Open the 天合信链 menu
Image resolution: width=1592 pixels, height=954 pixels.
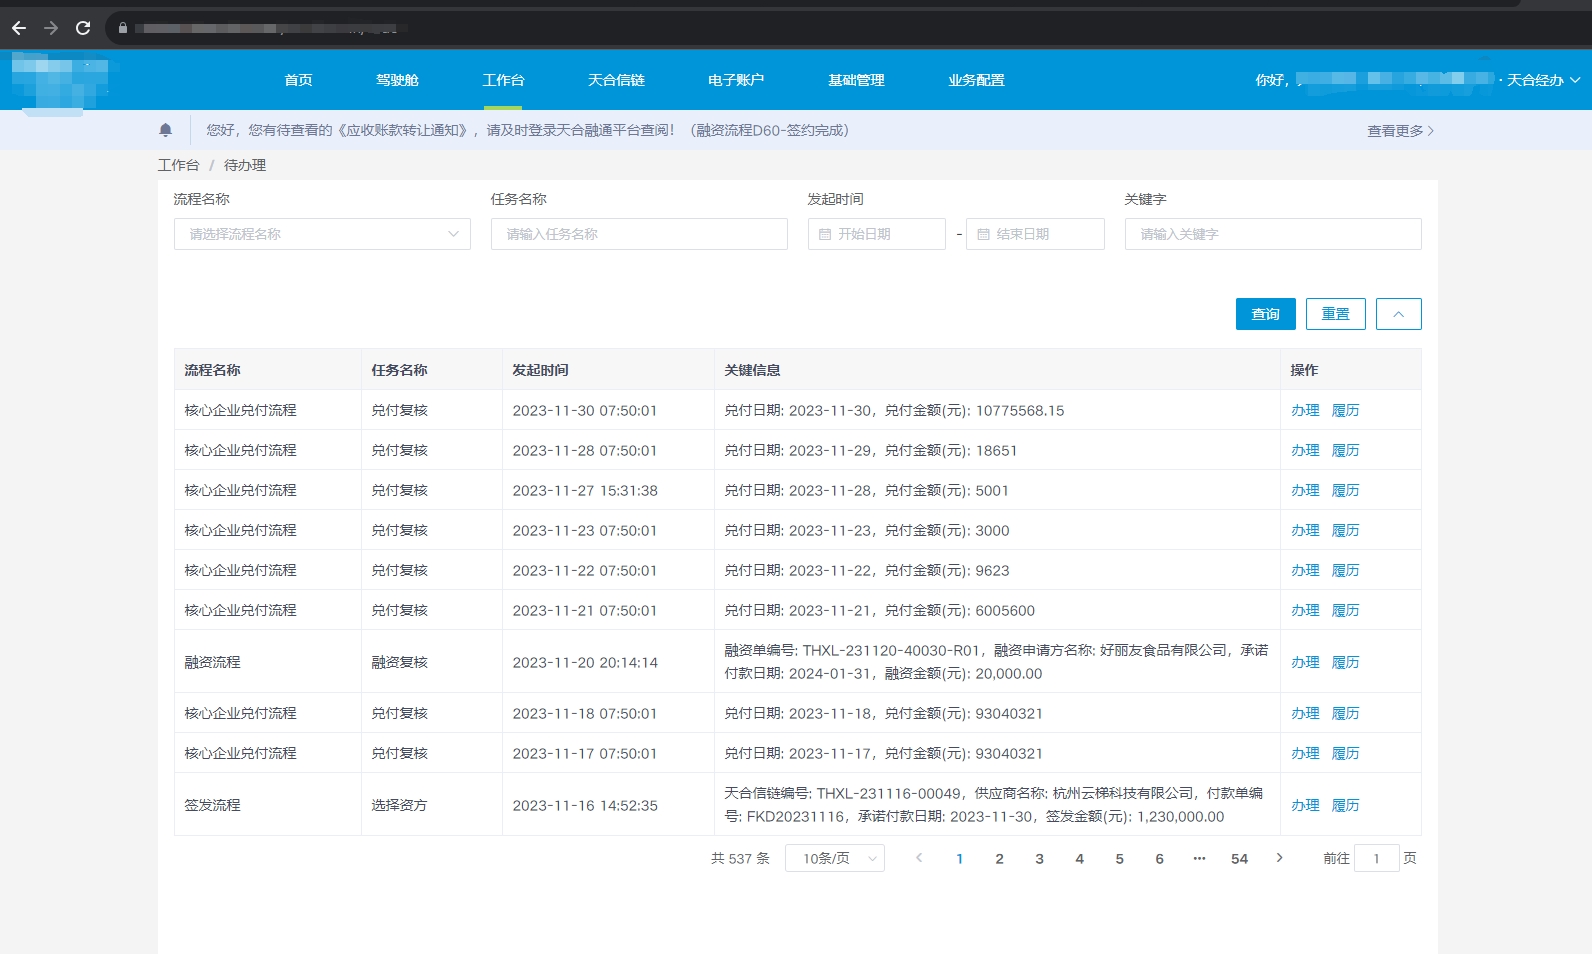pos(616,80)
